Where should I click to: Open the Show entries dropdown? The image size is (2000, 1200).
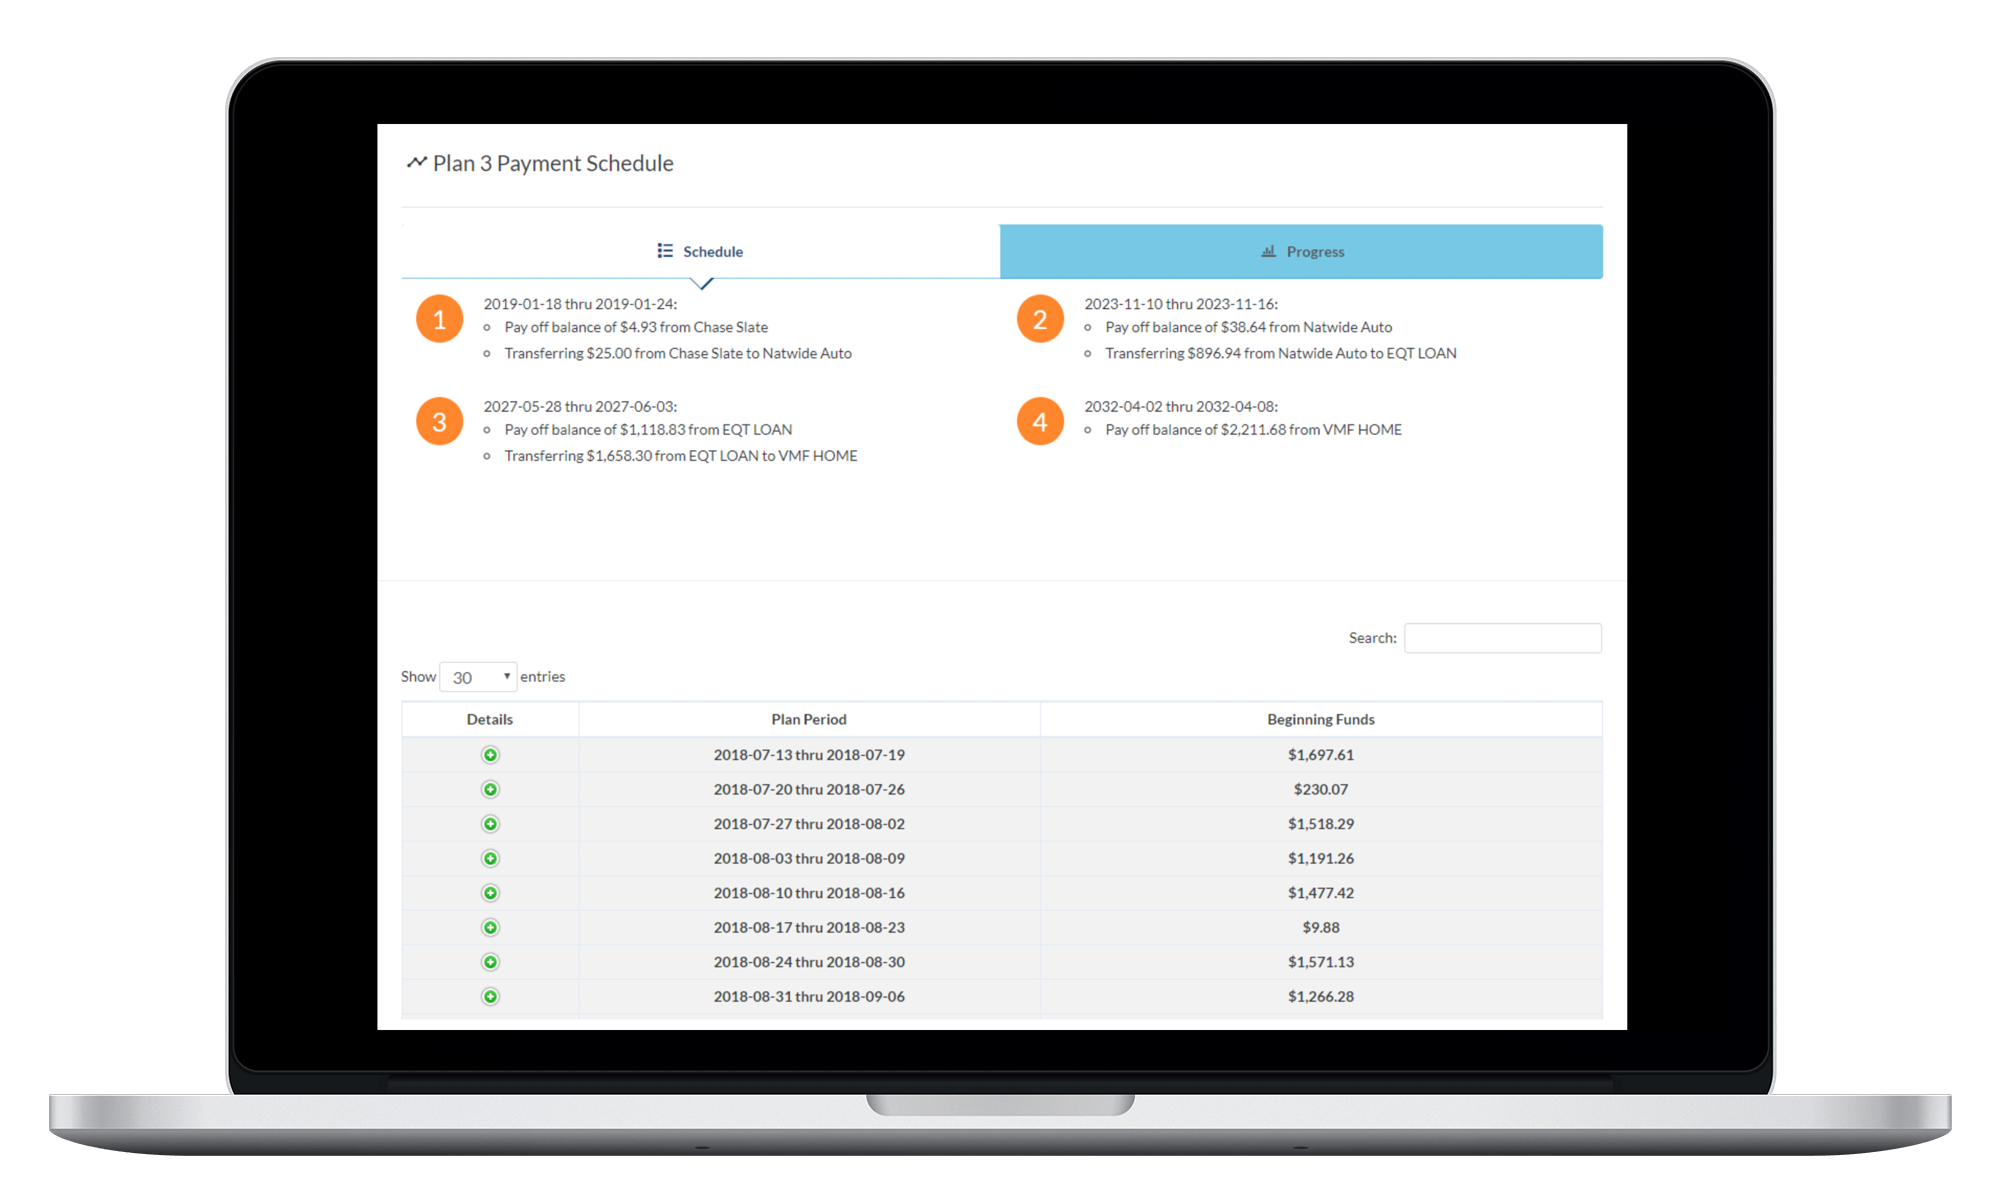478,677
